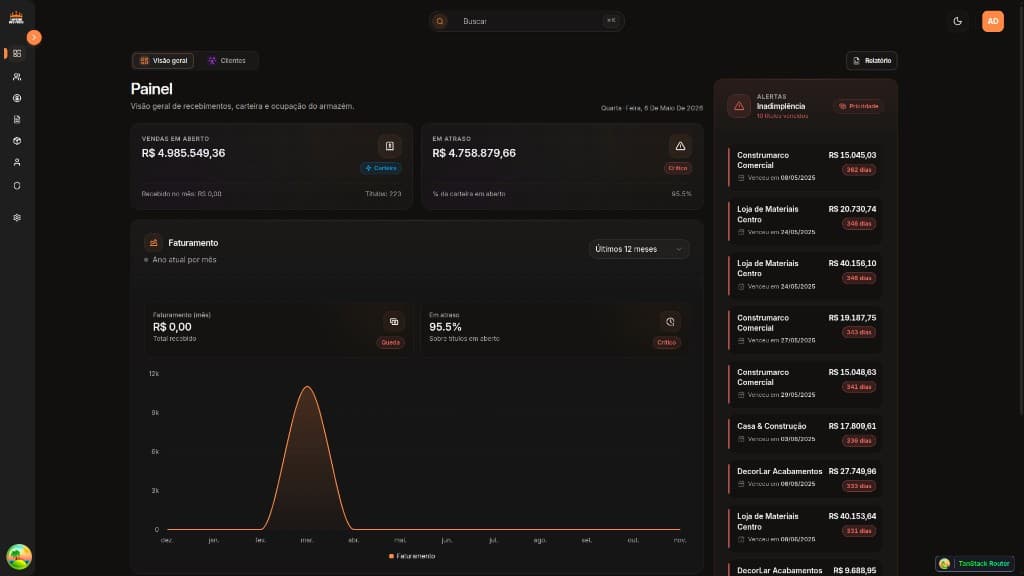Open the Últimos 12 meses dropdown
Screen dimensions: 1024x576
click(639, 249)
